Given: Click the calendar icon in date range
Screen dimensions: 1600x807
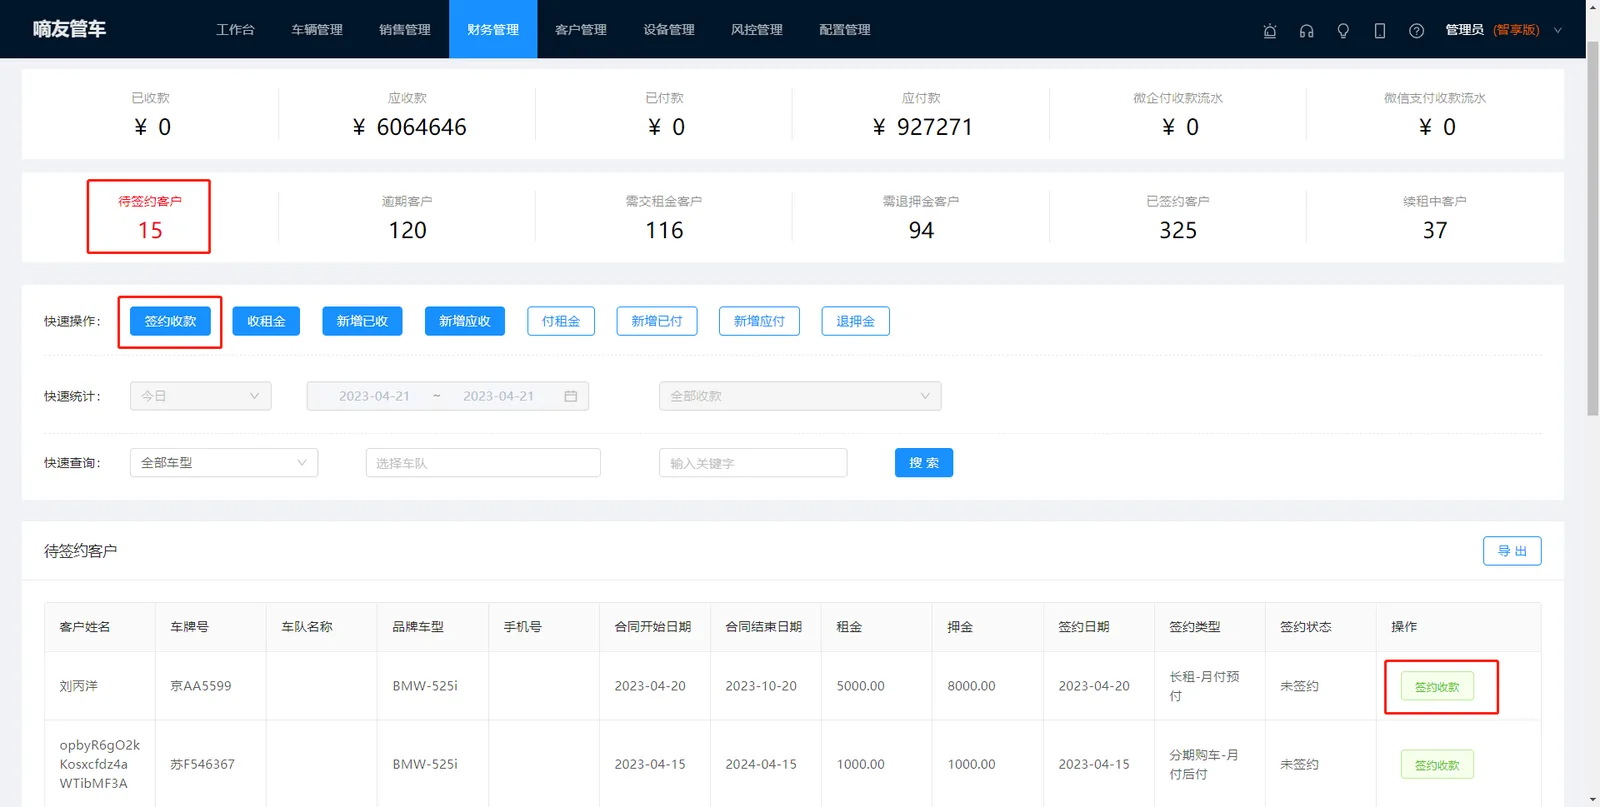Looking at the screenshot, I should coord(571,396).
